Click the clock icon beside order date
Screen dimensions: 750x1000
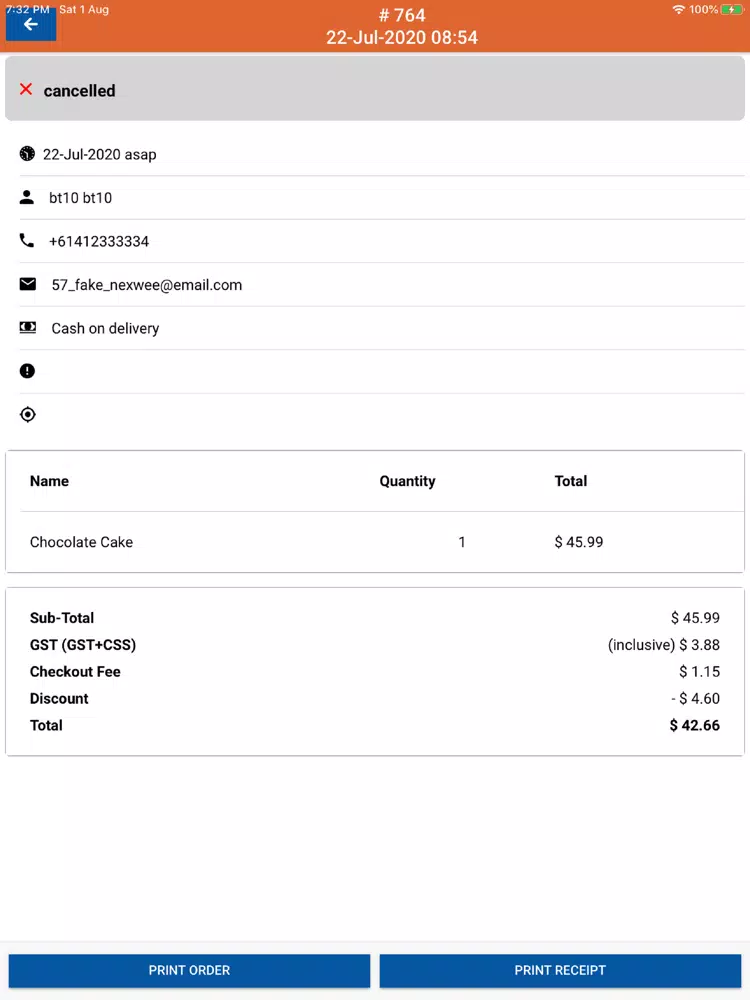pos(27,154)
